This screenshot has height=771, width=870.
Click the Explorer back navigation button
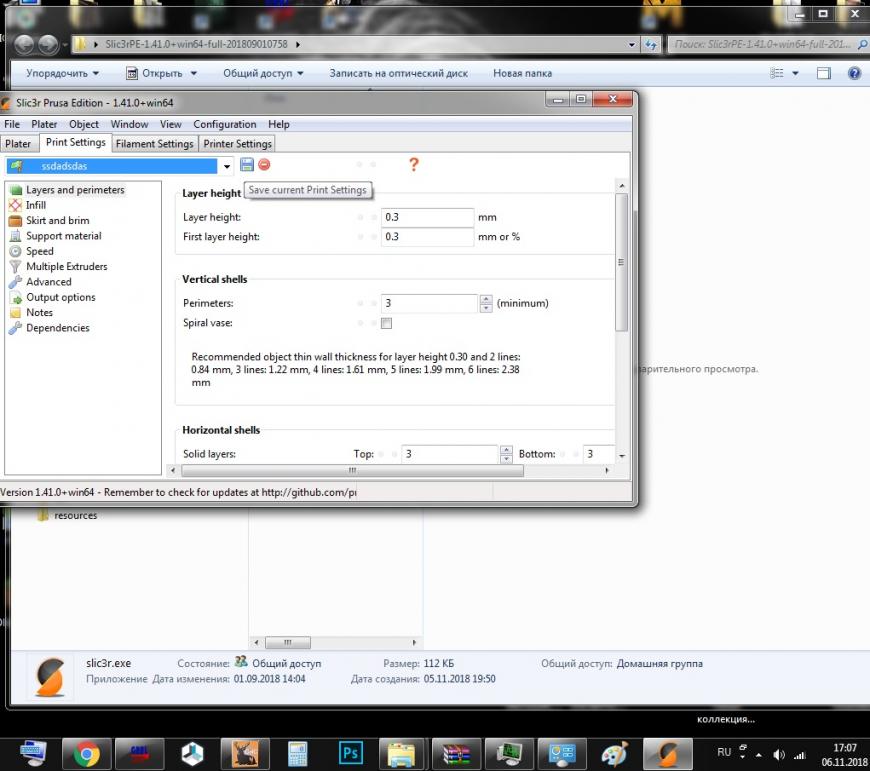pyautogui.click(x=24, y=44)
